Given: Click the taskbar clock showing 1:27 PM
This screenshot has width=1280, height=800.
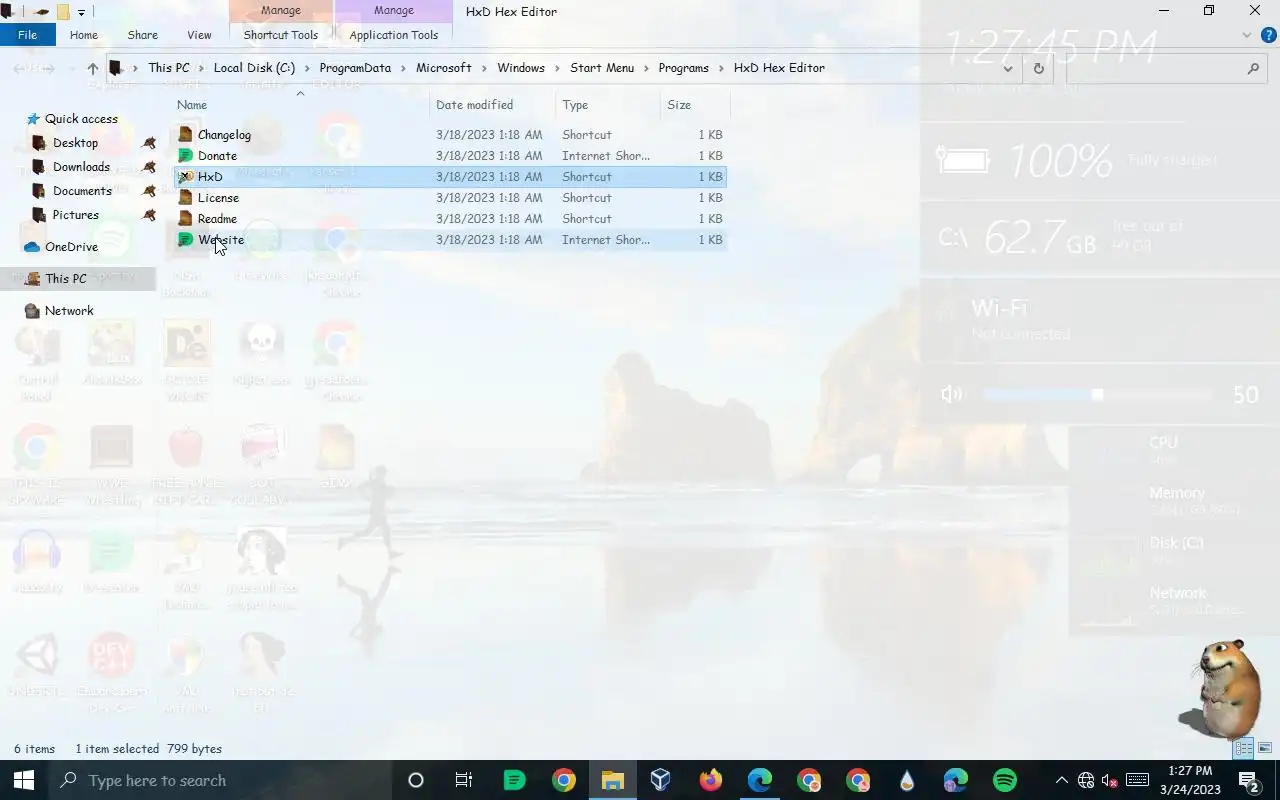Looking at the screenshot, I should [1190, 780].
